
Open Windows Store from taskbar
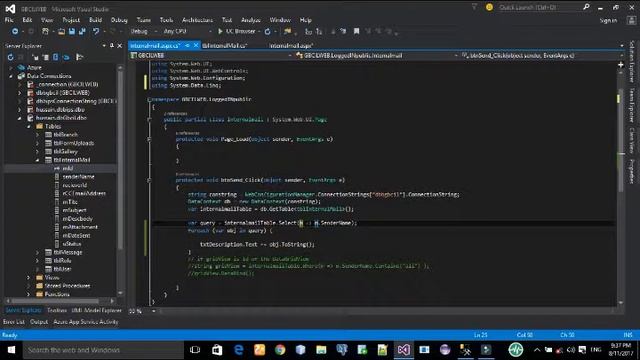pos(217,350)
